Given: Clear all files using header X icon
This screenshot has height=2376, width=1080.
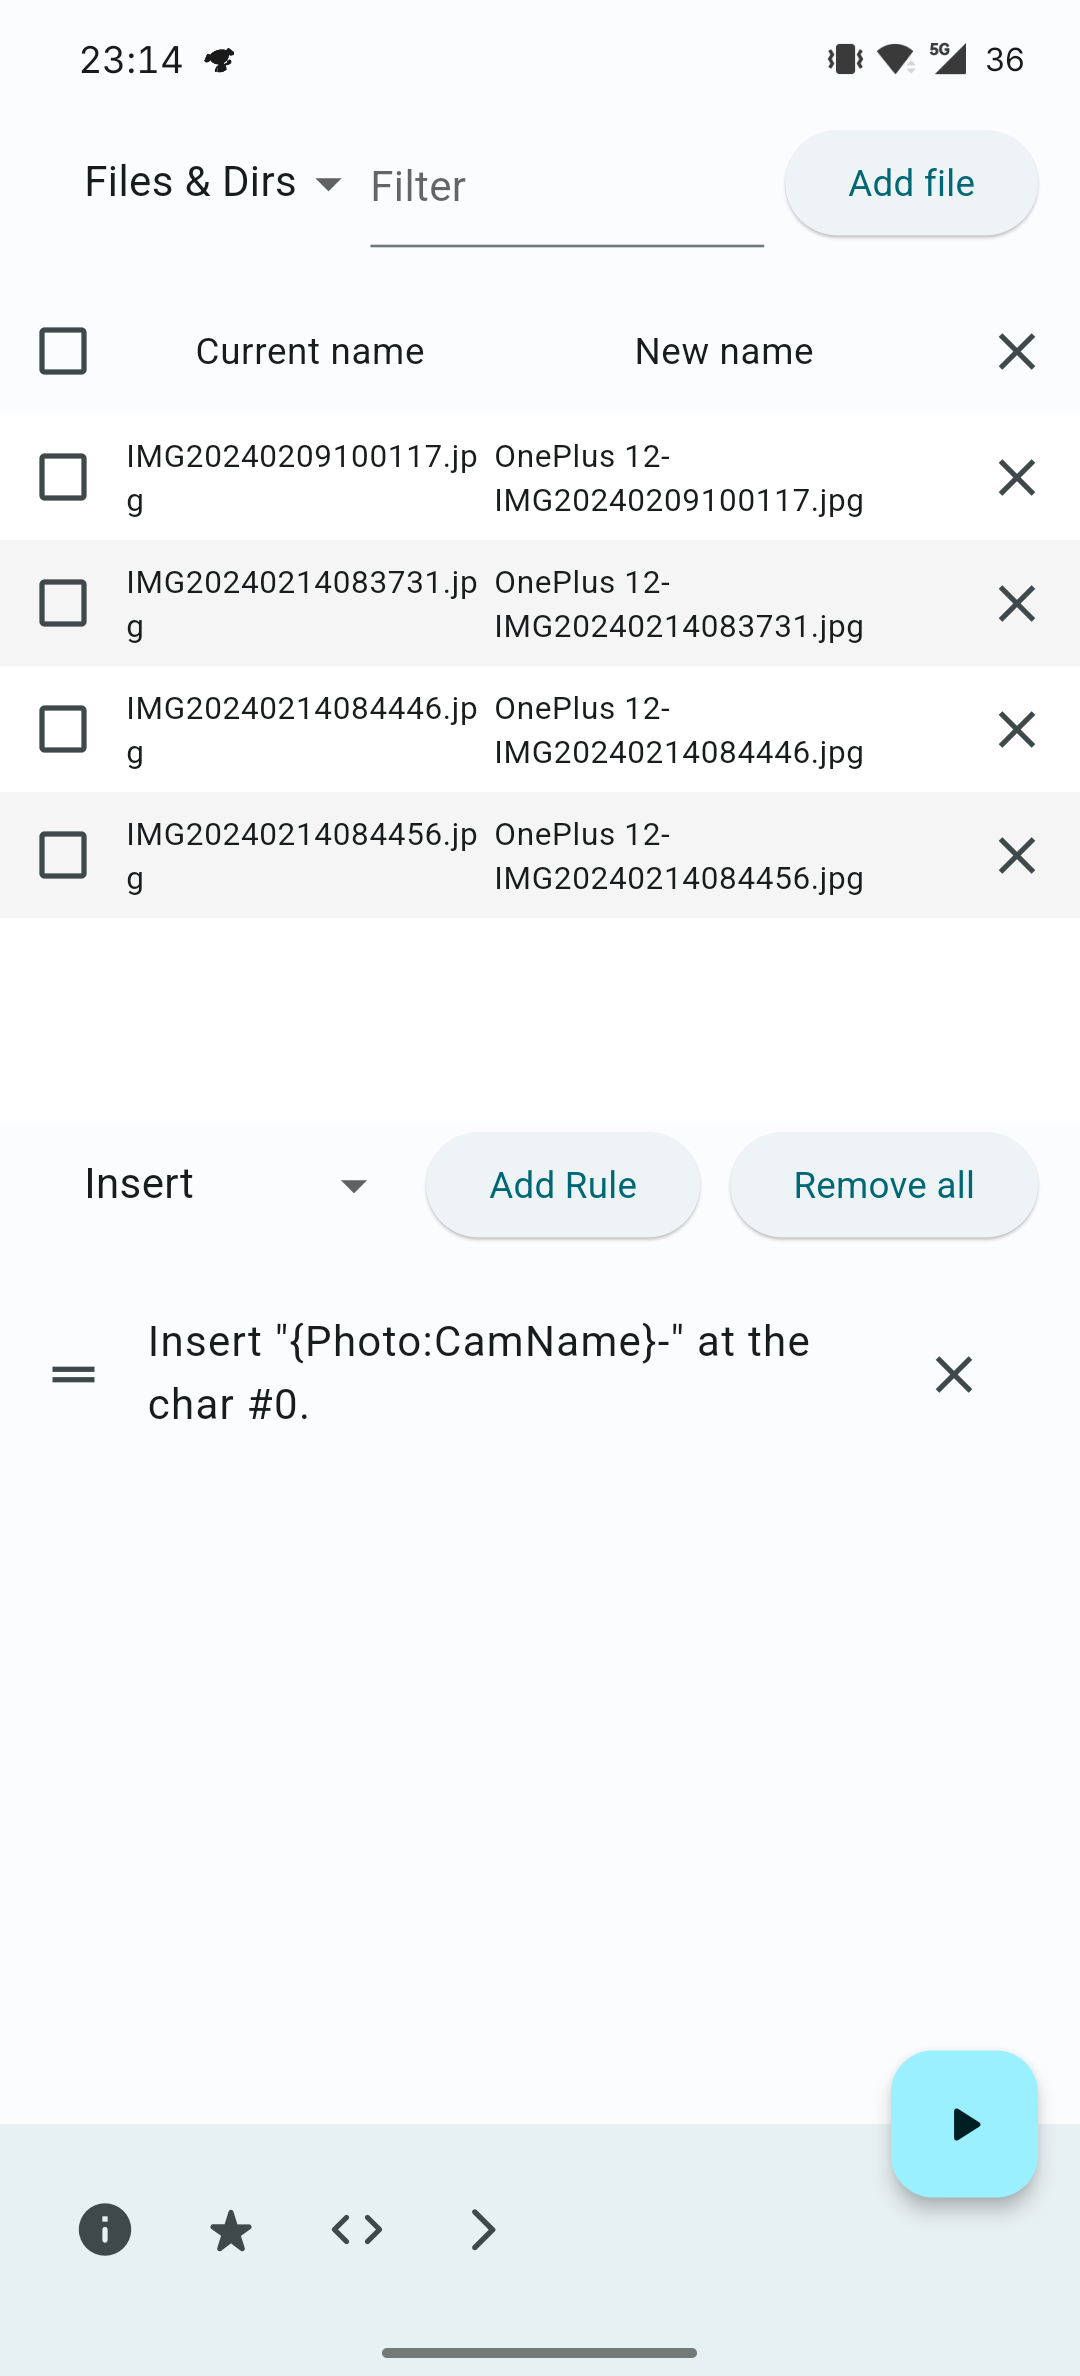Looking at the screenshot, I should coord(1016,351).
